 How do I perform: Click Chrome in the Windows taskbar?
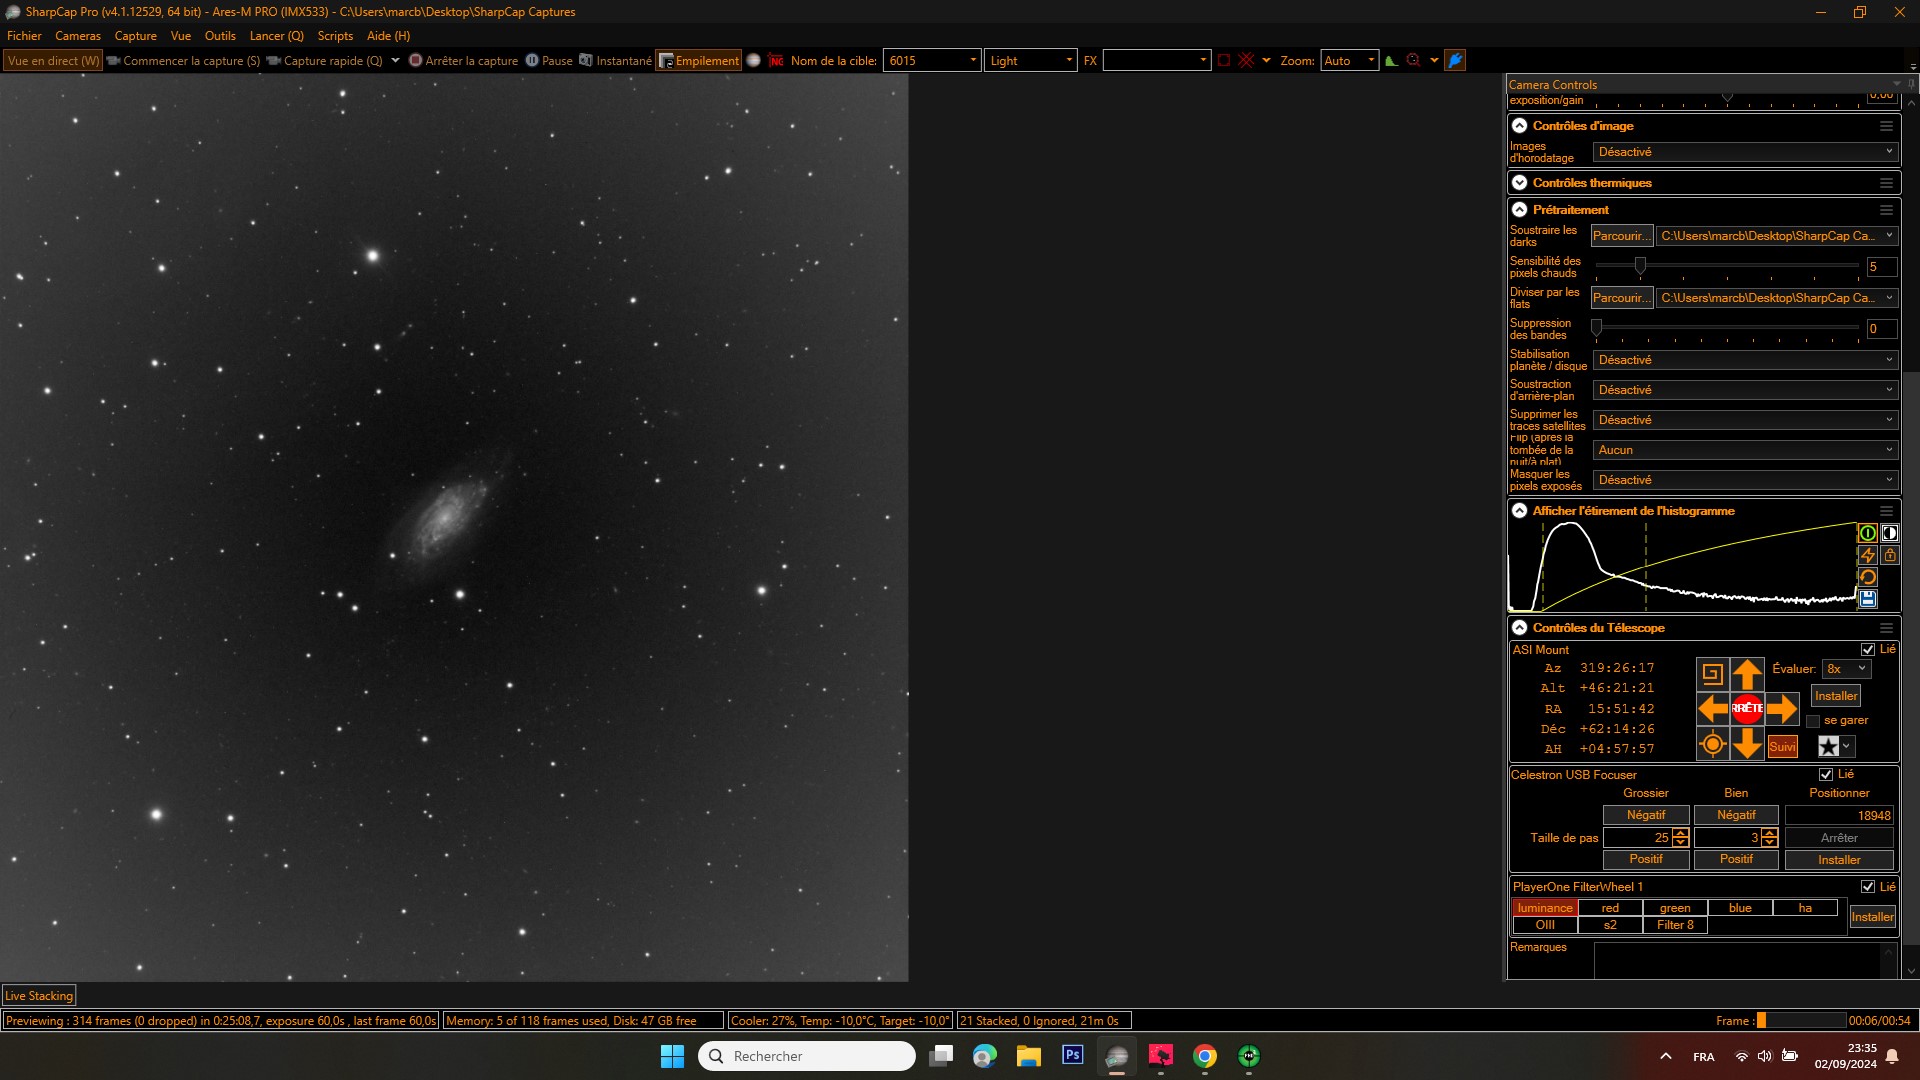pyautogui.click(x=1205, y=1056)
